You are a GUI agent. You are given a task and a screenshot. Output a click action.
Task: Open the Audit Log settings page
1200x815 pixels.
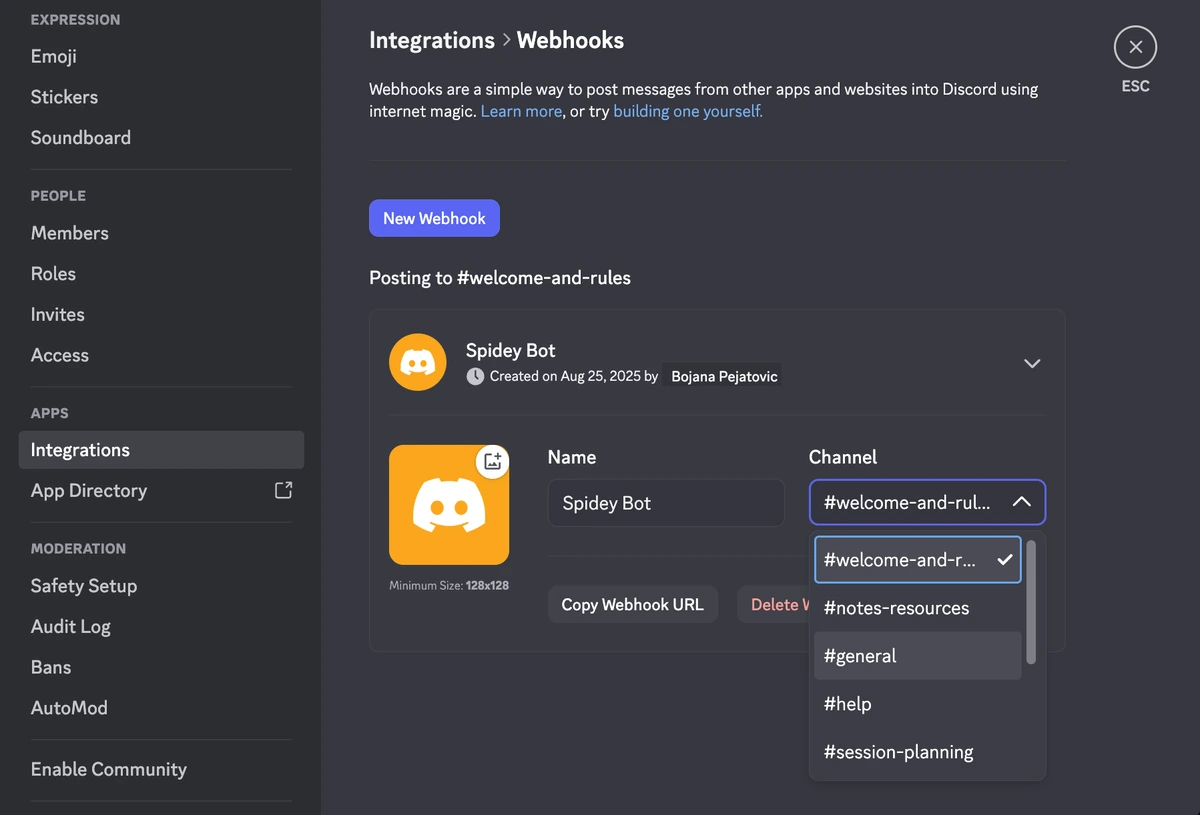[70, 626]
